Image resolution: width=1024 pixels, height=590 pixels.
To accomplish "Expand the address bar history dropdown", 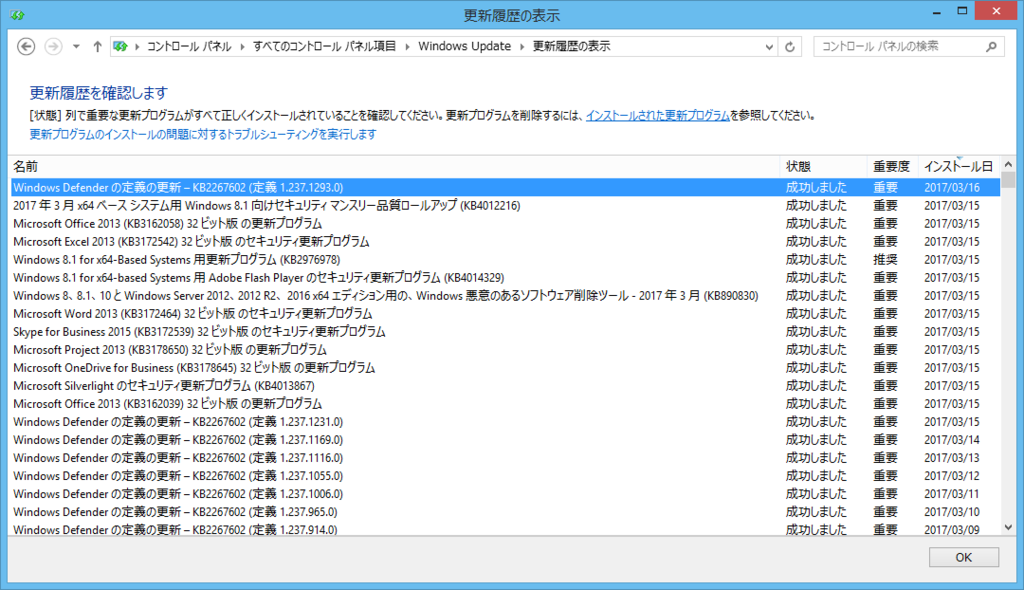I will coord(769,46).
